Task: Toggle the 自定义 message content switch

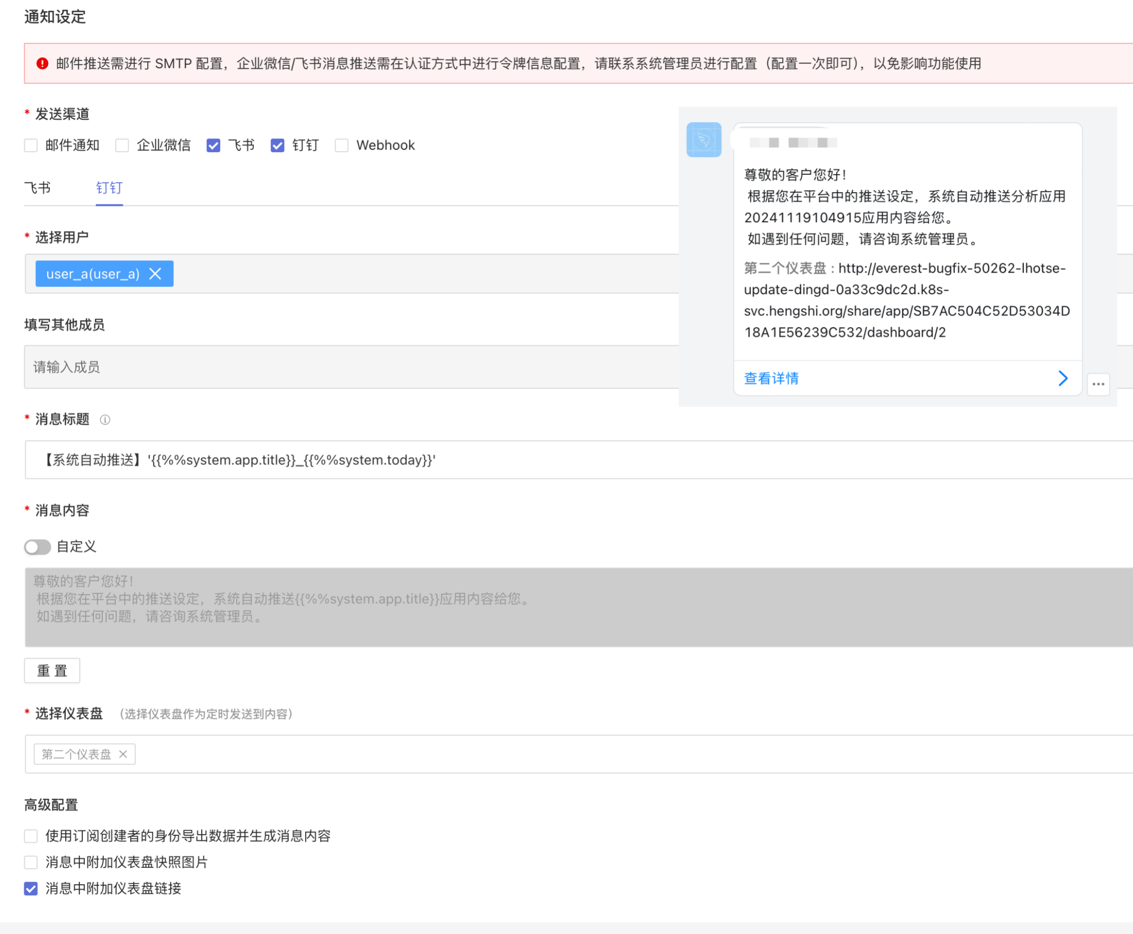Action: [x=37, y=547]
